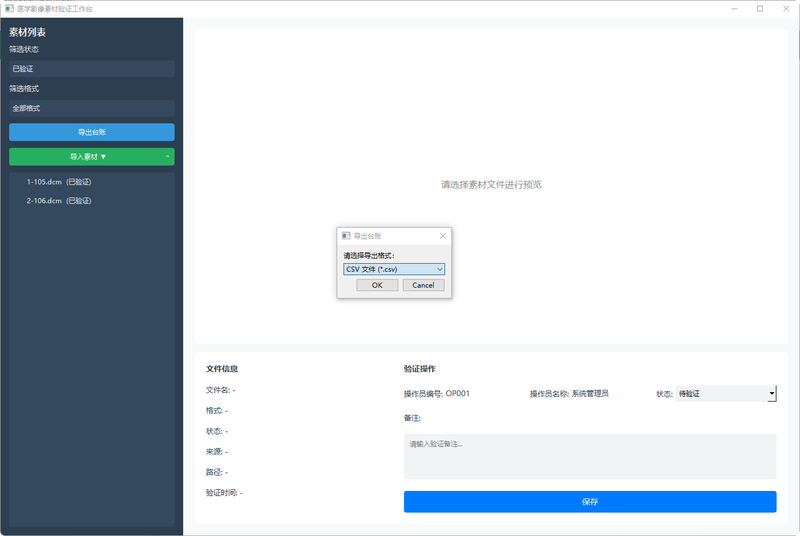Click the 路径: - field label
The height and width of the screenshot is (536, 800).
pyautogui.click(x=217, y=472)
